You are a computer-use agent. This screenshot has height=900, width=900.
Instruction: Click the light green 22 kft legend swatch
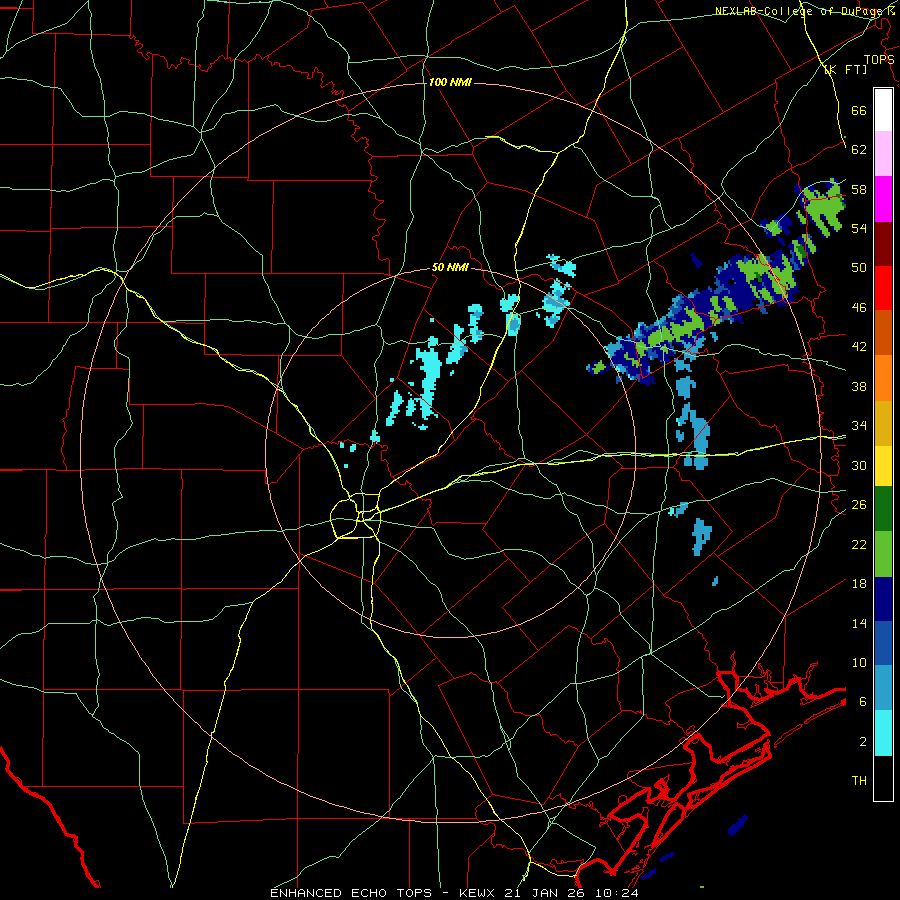pos(883,554)
